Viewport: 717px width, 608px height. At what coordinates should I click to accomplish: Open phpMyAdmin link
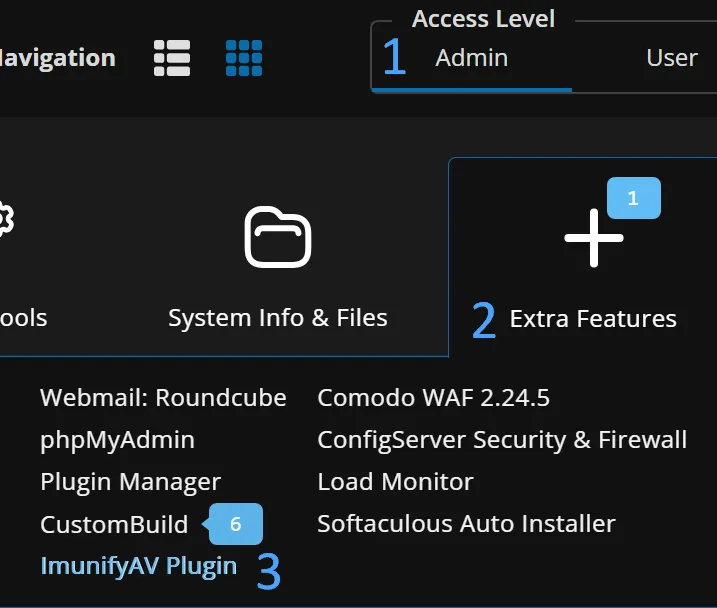(118, 440)
